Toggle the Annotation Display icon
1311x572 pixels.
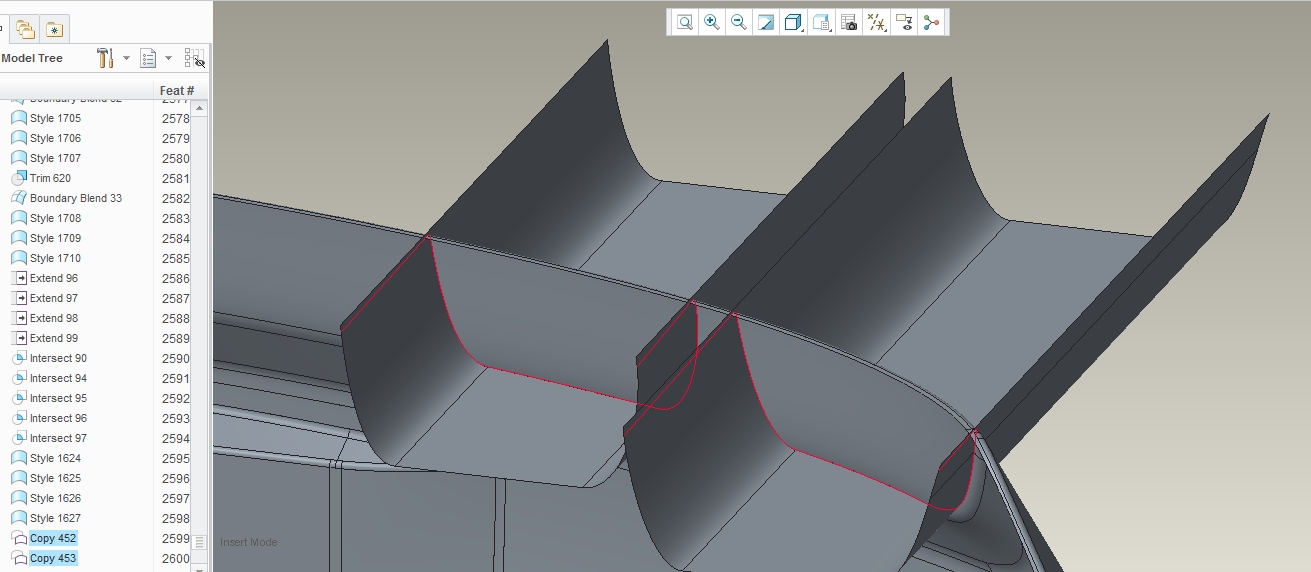(904, 22)
